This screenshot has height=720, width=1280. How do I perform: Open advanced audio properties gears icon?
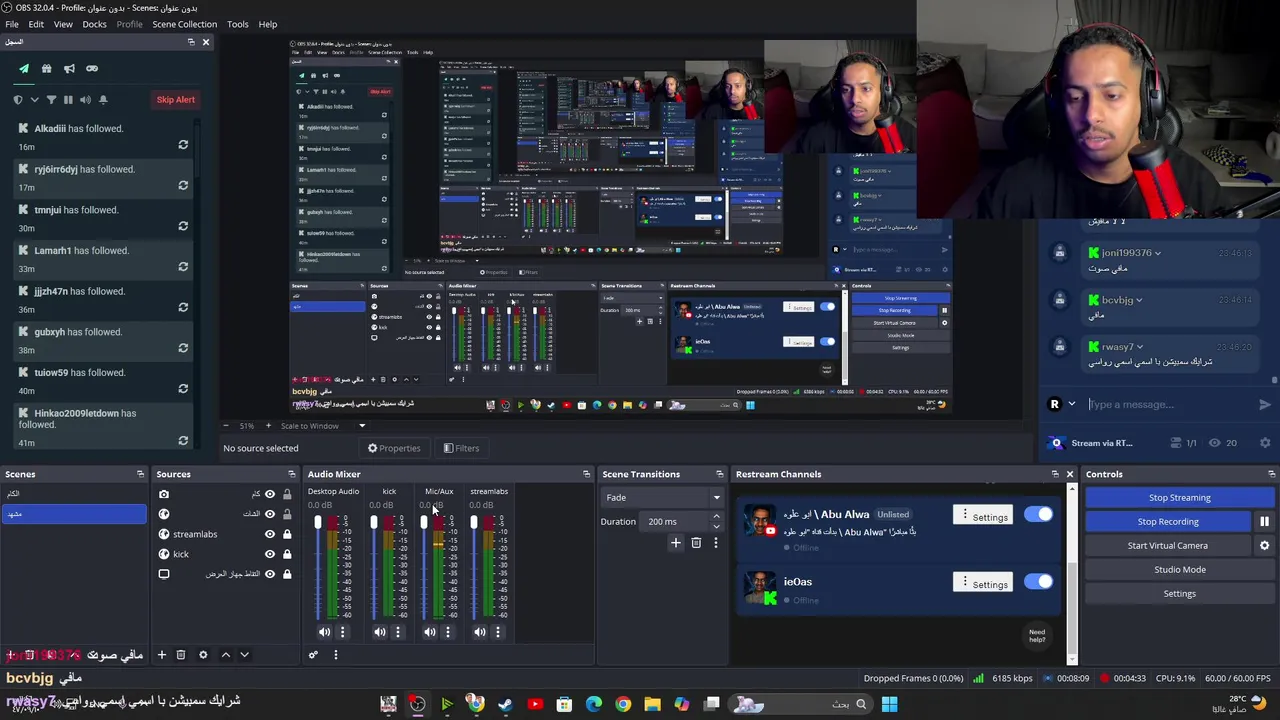[313, 655]
